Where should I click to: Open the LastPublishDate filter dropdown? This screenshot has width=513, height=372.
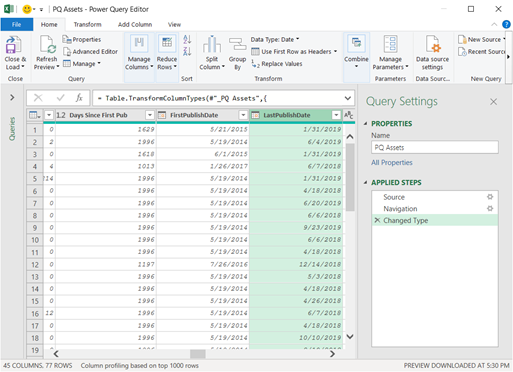tap(336, 115)
